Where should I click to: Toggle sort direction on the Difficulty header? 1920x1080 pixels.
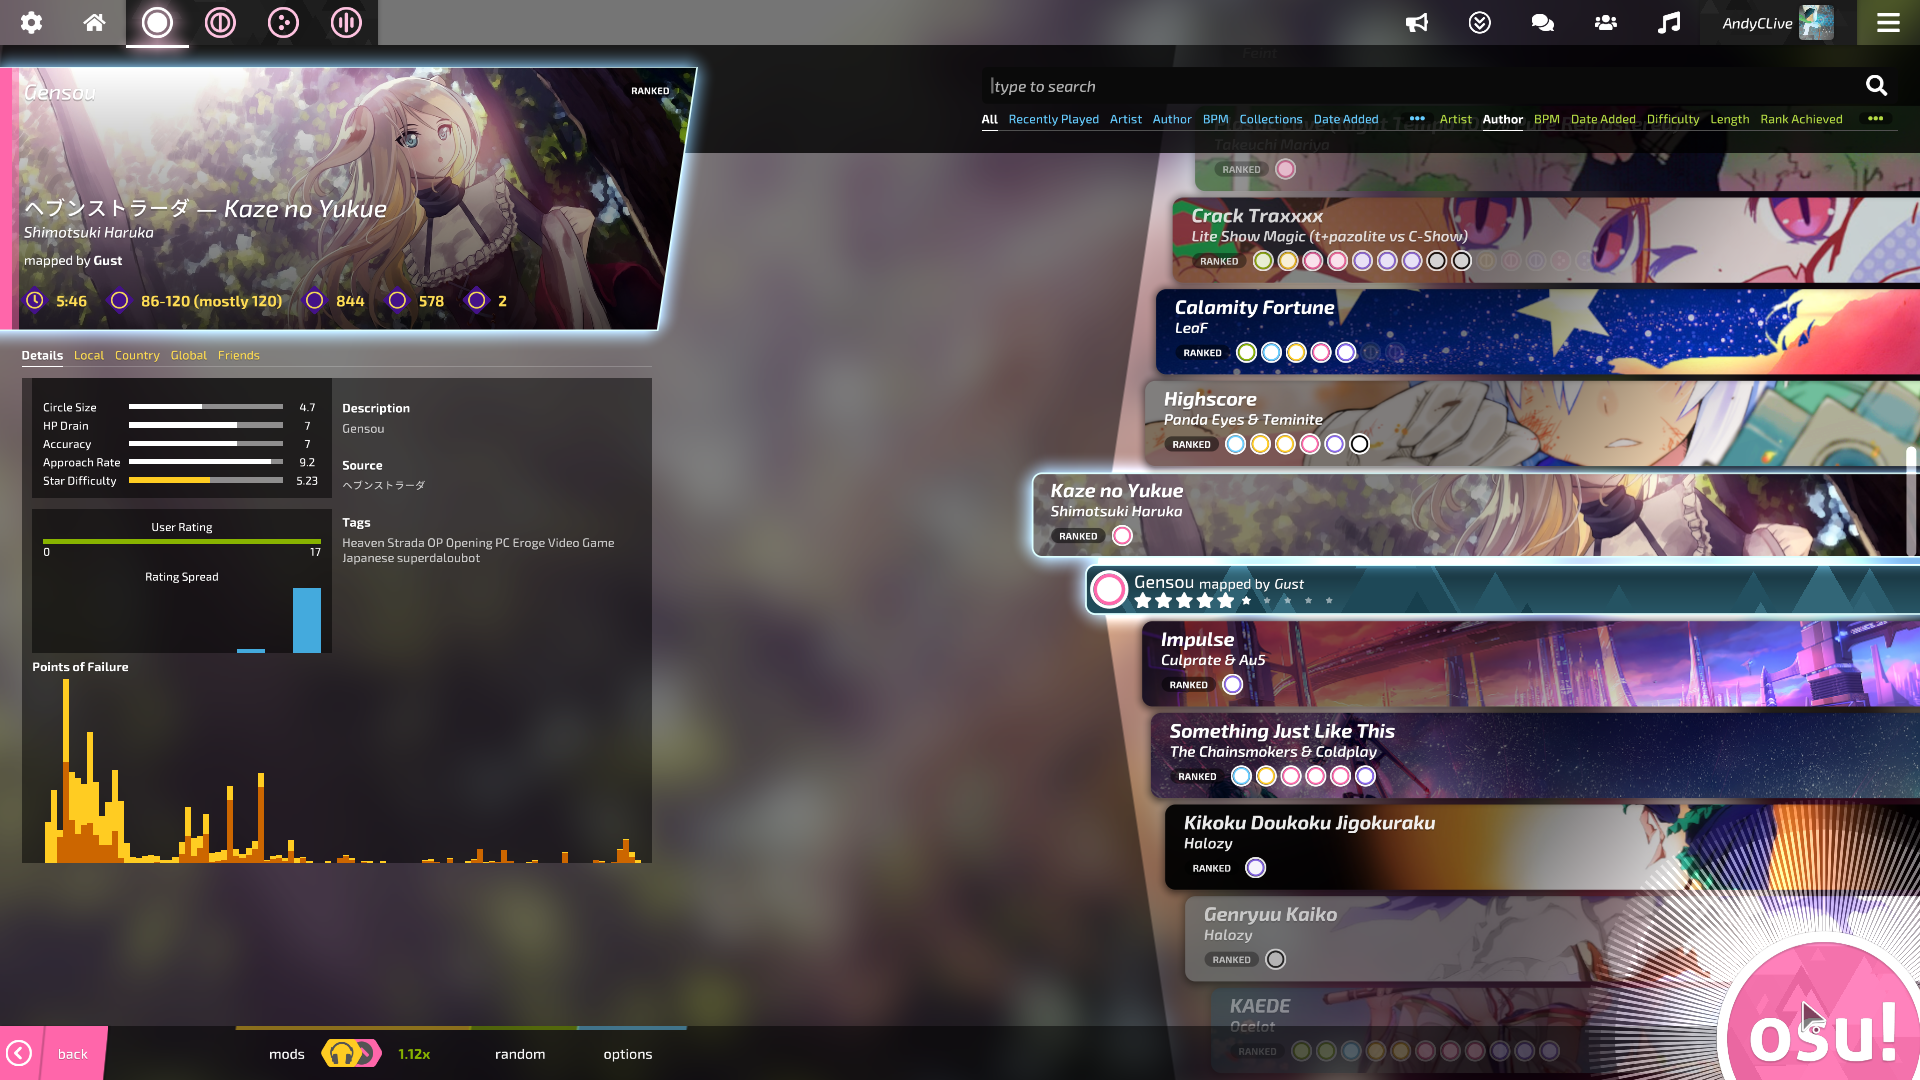pyautogui.click(x=1672, y=119)
